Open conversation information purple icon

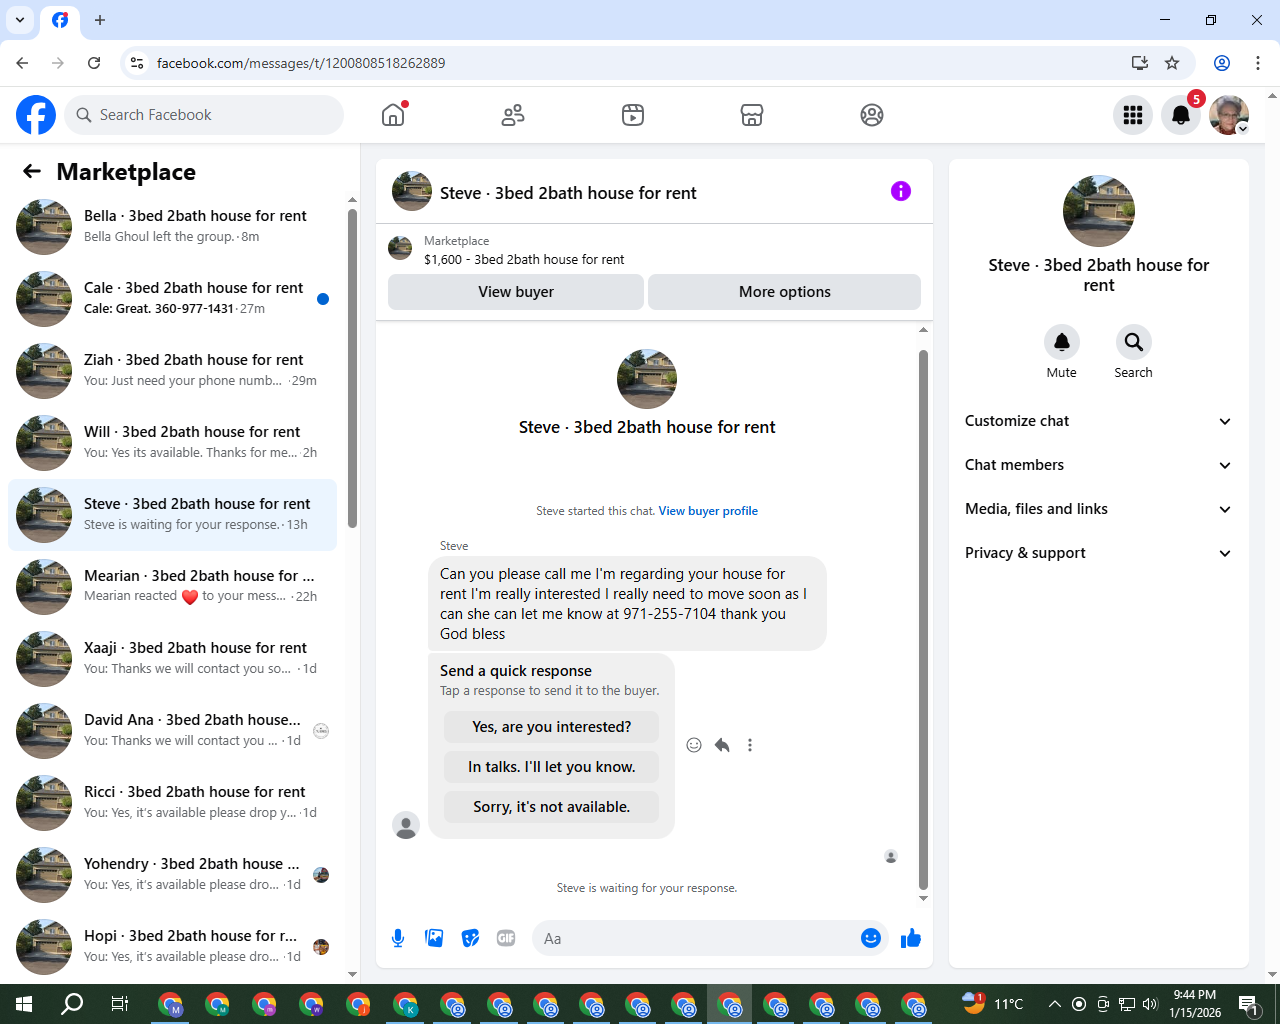pos(901,191)
